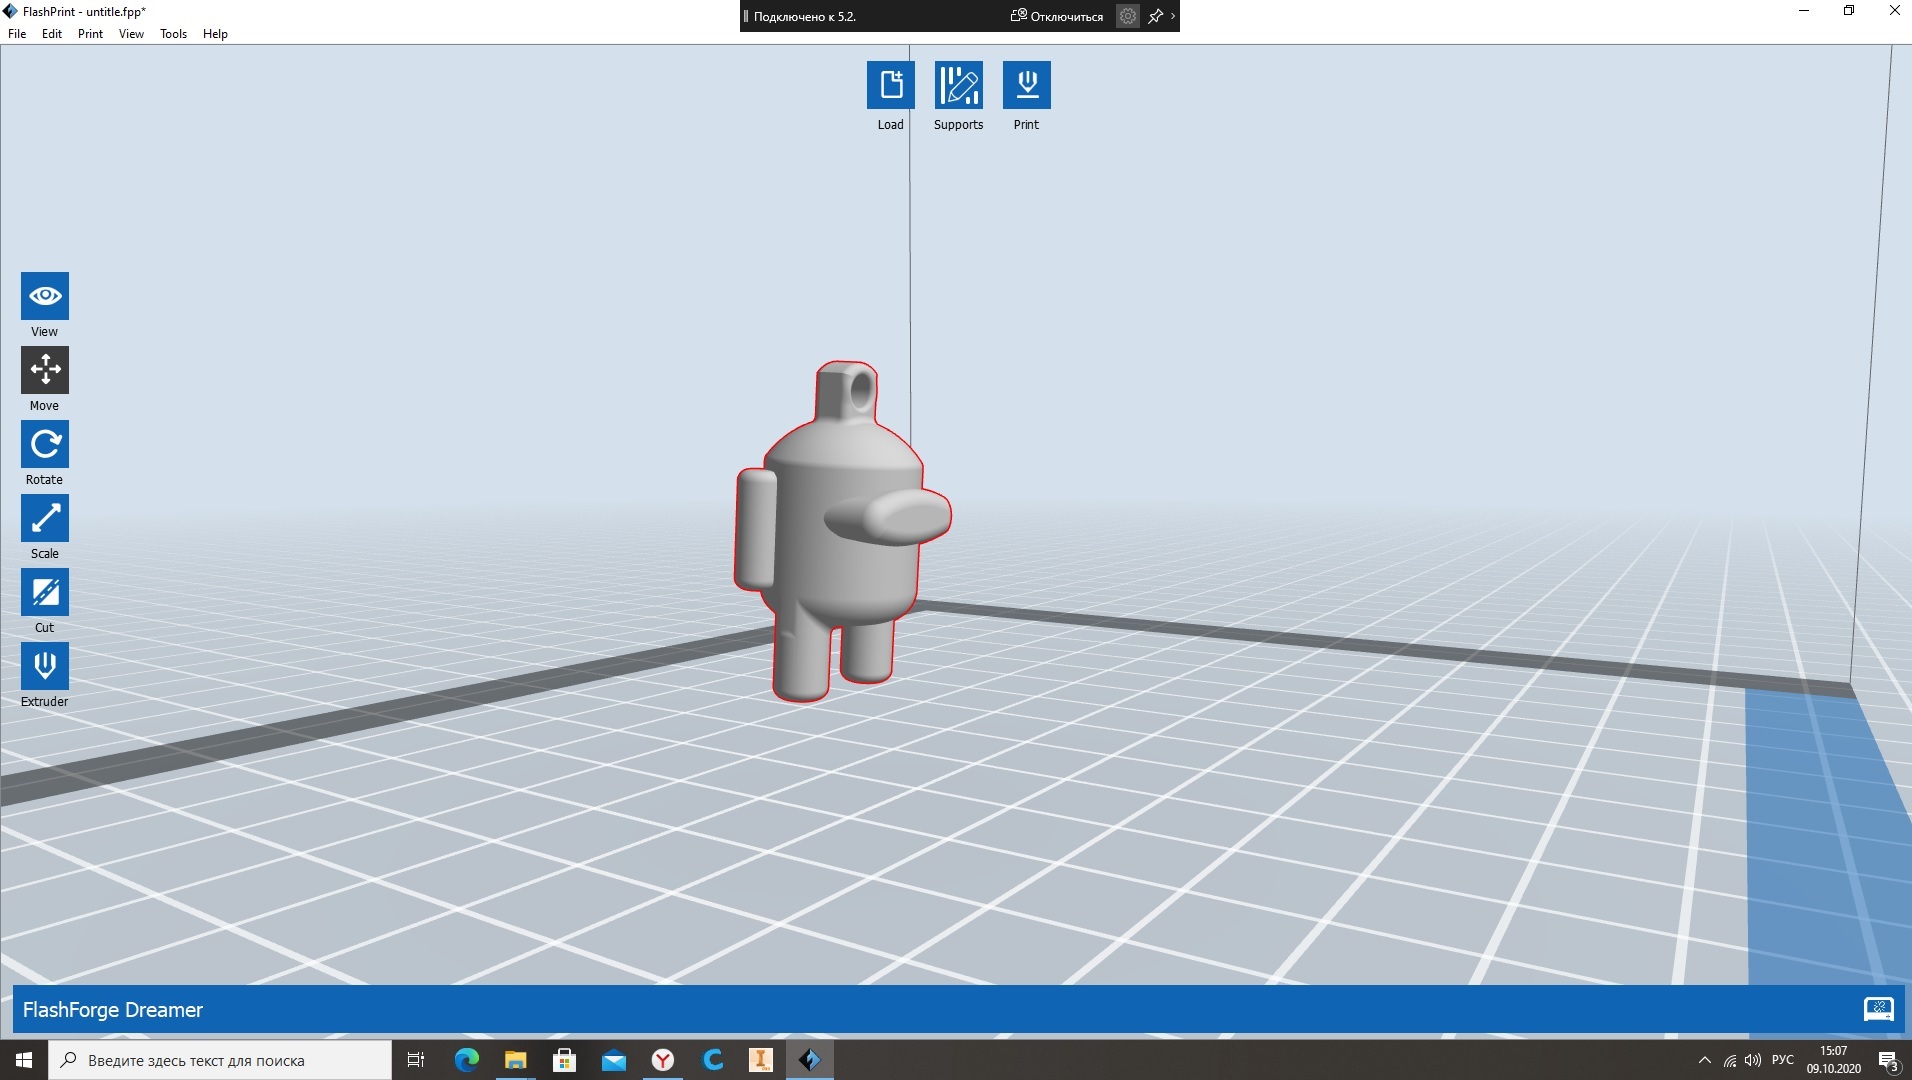Toggle the pin on connection bar
This screenshot has height=1080, width=1912.
[x=1155, y=16]
